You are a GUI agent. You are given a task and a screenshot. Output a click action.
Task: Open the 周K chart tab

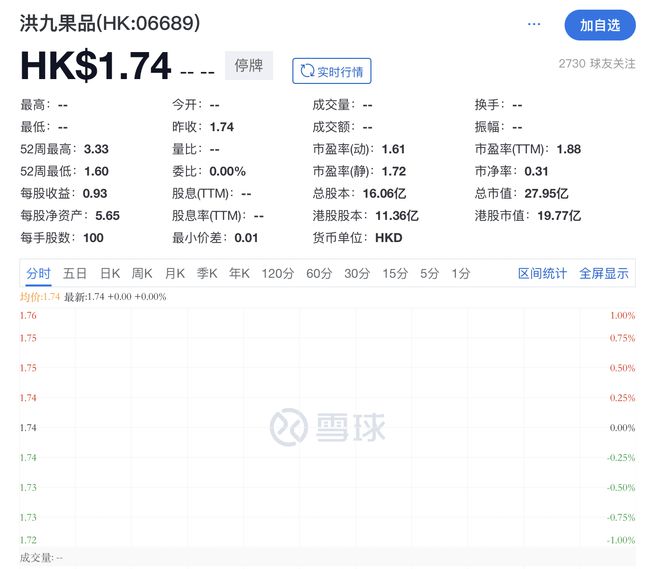[142, 274]
